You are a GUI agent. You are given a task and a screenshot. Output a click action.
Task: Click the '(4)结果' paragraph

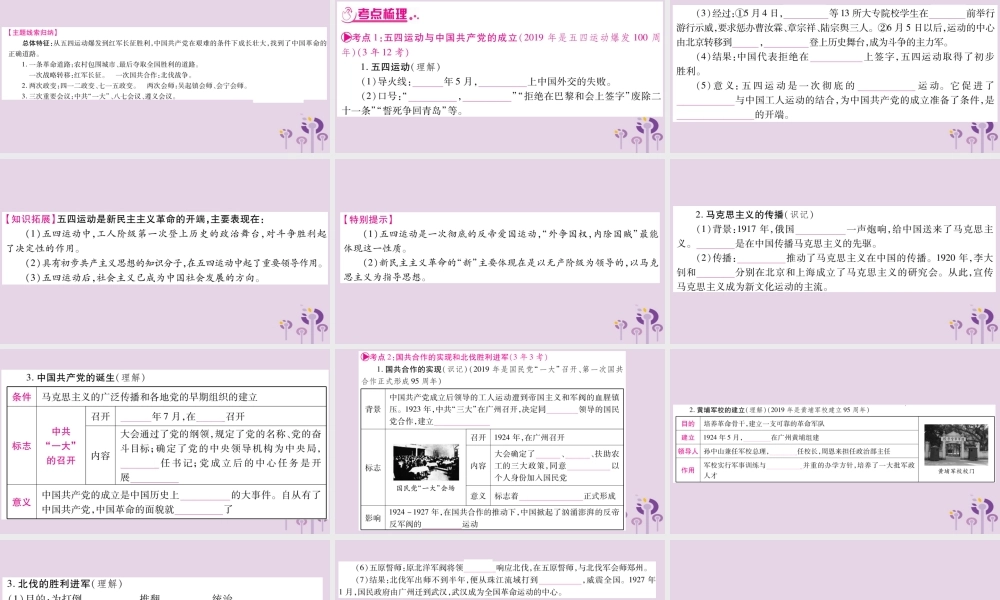(x=835, y=64)
